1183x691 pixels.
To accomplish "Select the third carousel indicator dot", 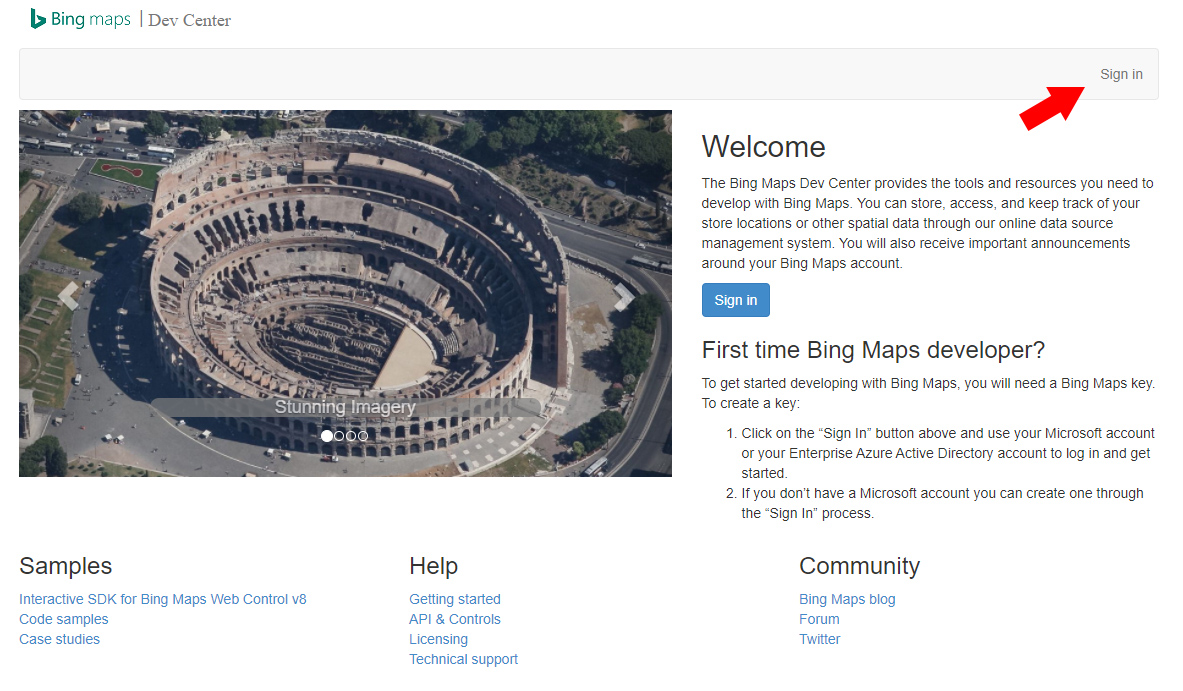I will pyautogui.click(x=351, y=436).
